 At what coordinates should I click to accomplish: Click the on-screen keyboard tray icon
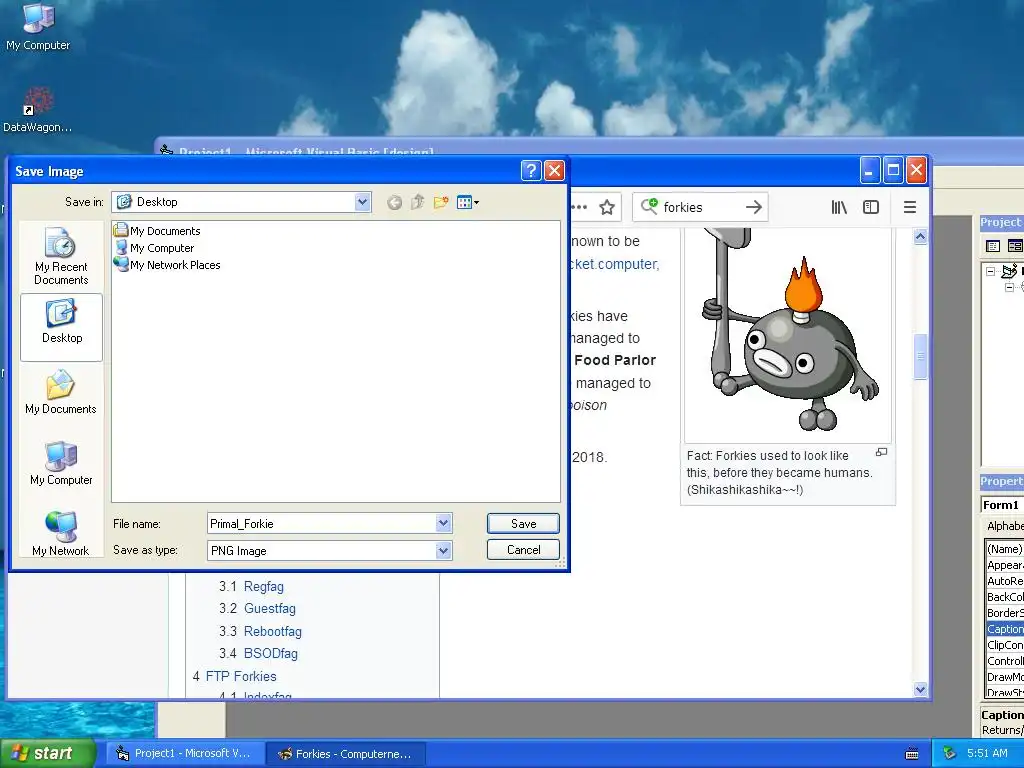912,754
